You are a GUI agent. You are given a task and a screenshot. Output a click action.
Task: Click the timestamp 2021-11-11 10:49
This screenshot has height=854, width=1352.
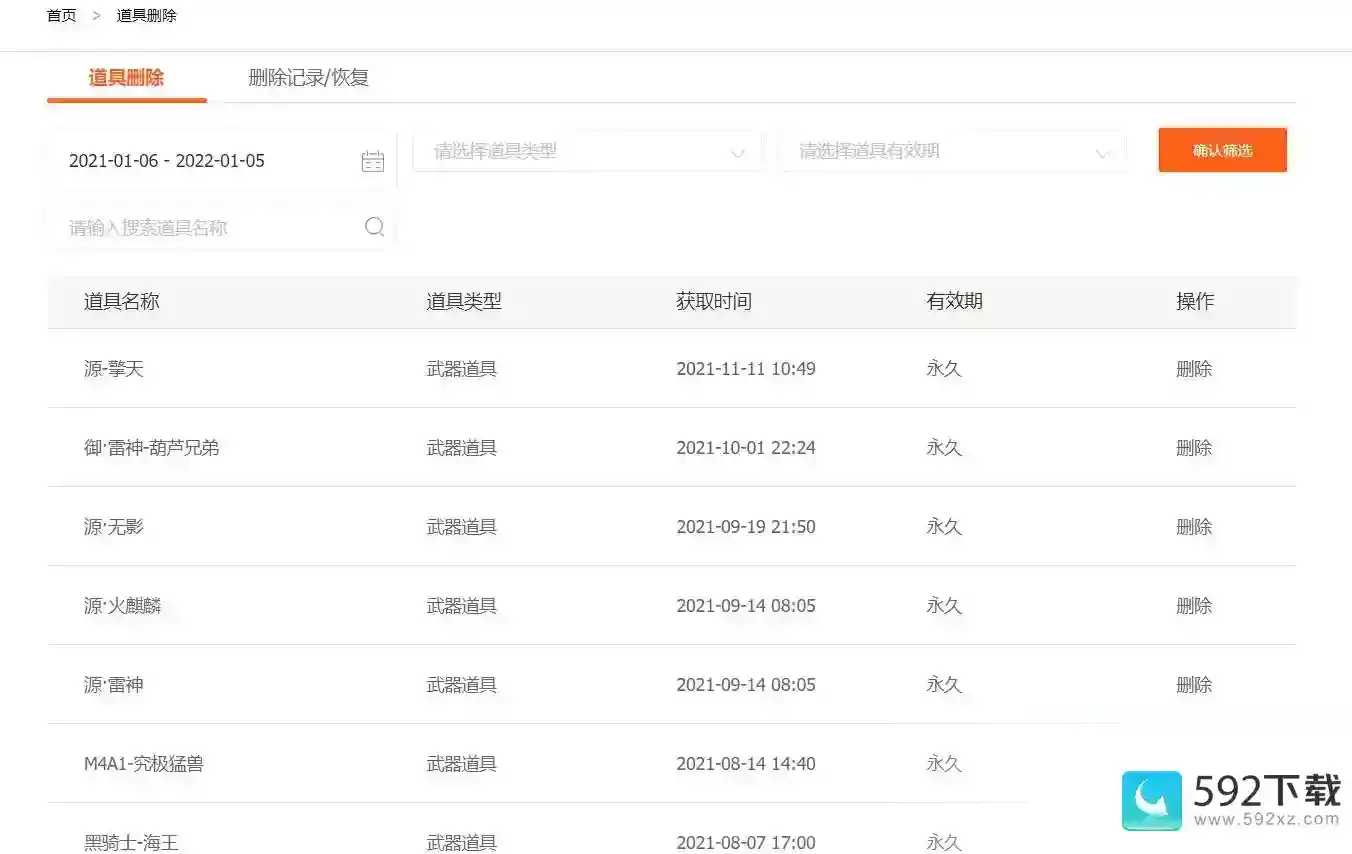(x=746, y=369)
